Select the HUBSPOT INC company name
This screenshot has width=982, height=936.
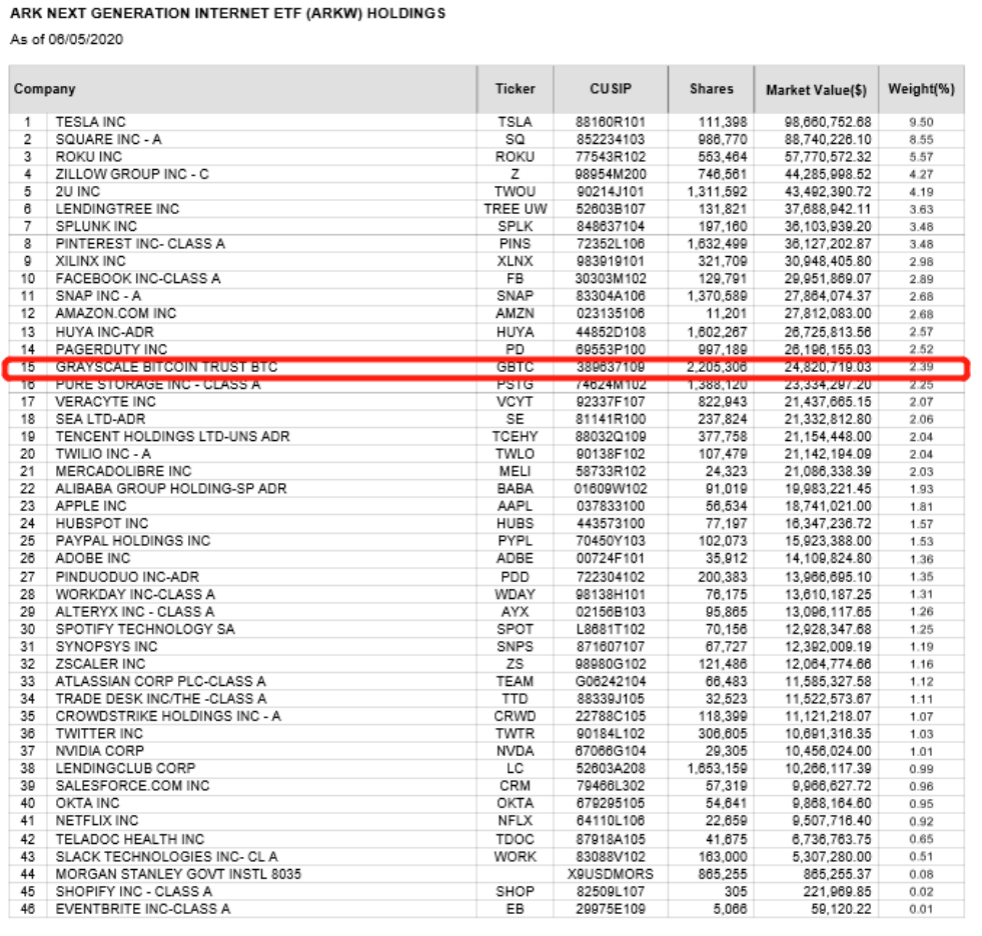click(101, 524)
